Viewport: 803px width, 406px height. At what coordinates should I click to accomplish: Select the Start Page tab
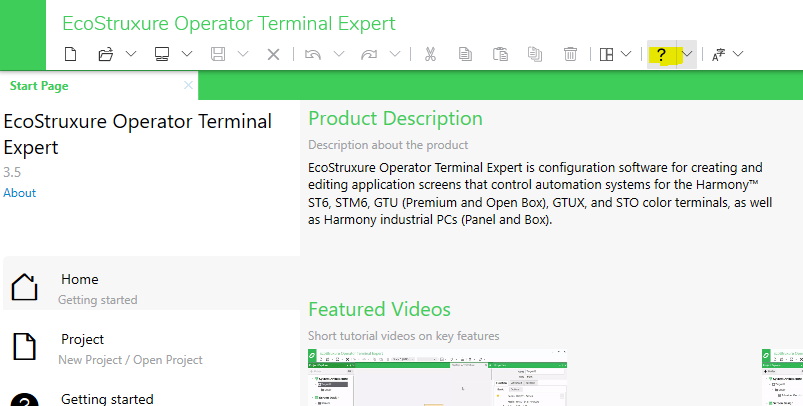coord(39,86)
